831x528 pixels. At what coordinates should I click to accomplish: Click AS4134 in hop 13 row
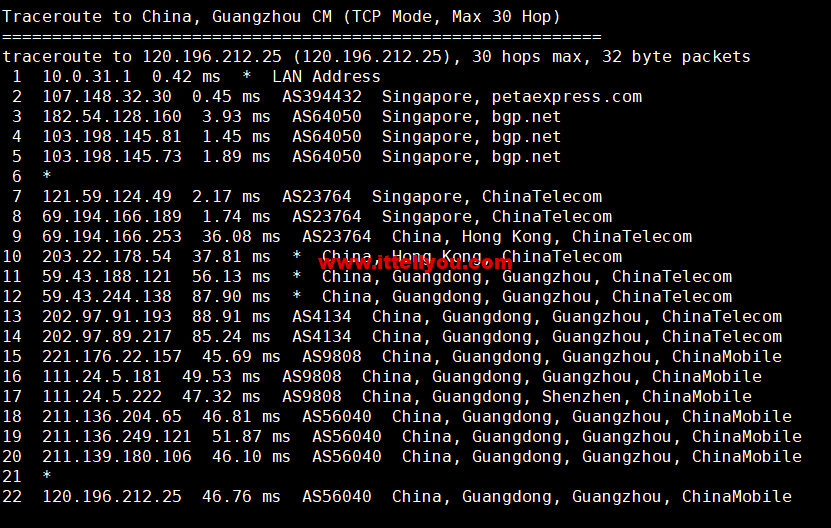point(322,316)
